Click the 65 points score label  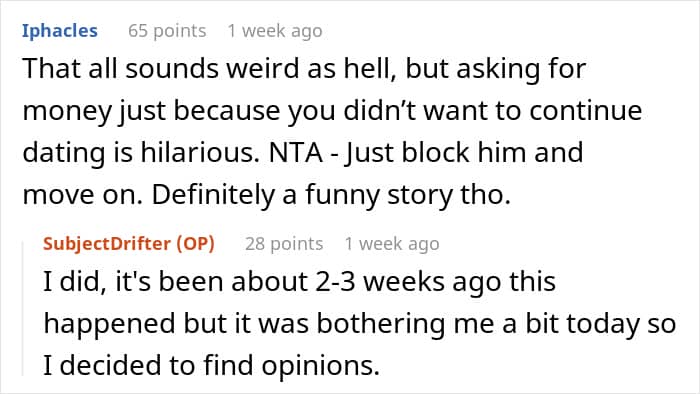167,31
